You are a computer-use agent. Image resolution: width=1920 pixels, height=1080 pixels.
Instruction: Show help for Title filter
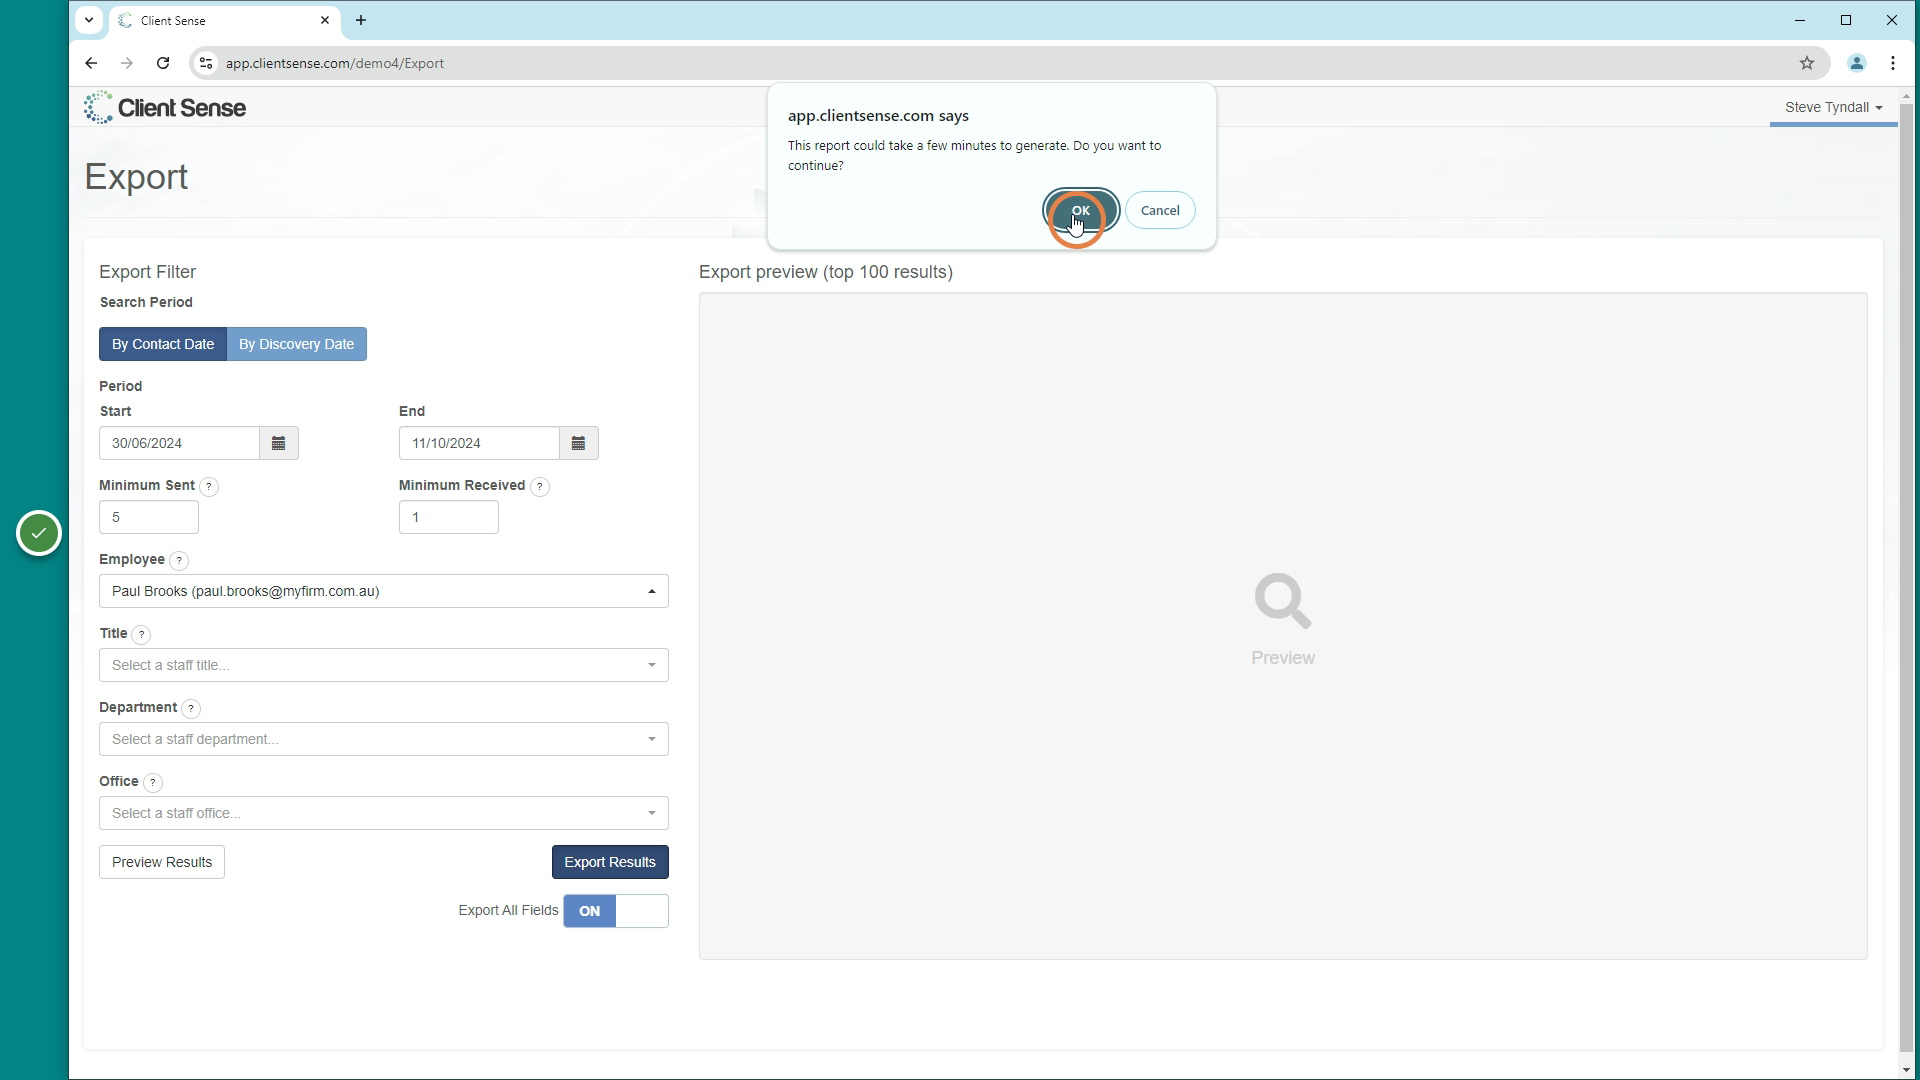click(x=142, y=635)
